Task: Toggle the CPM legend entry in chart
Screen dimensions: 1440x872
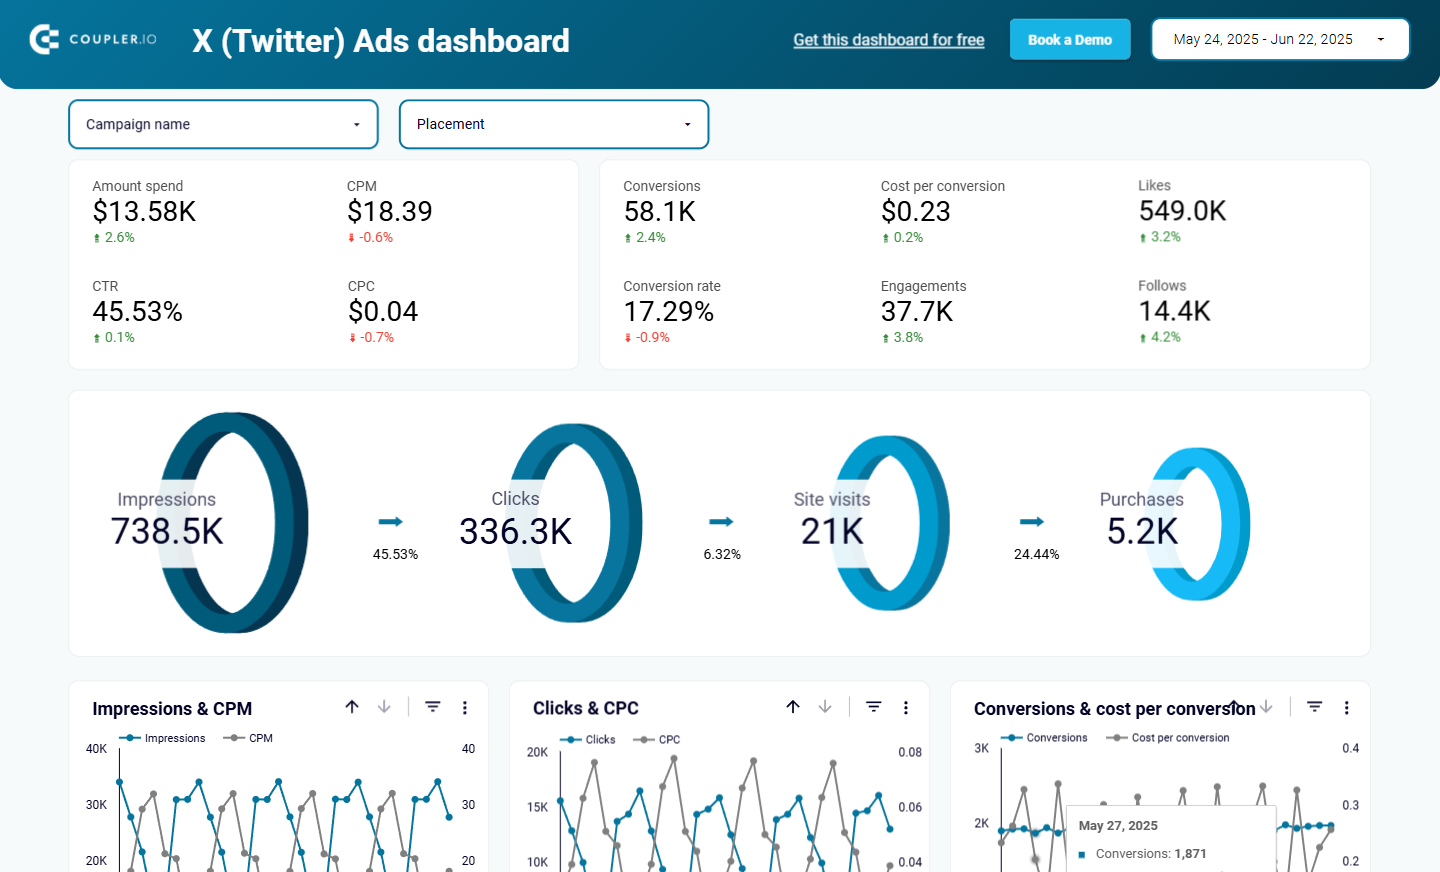Action: pyautogui.click(x=248, y=738)
